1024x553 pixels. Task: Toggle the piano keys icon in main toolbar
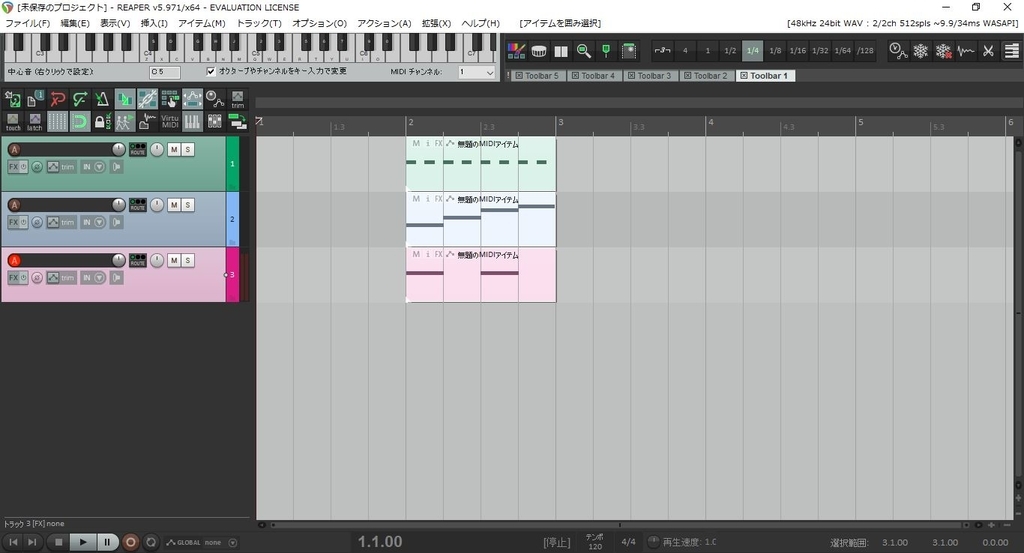(192, 121)
